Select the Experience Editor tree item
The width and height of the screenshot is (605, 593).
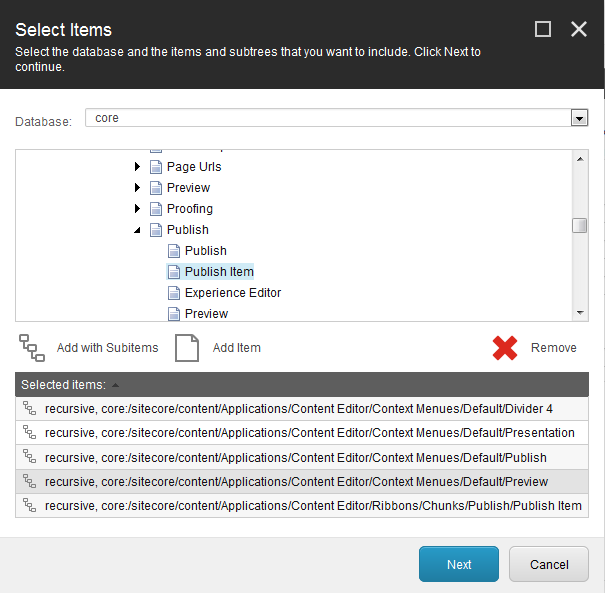tap(233, 293)
